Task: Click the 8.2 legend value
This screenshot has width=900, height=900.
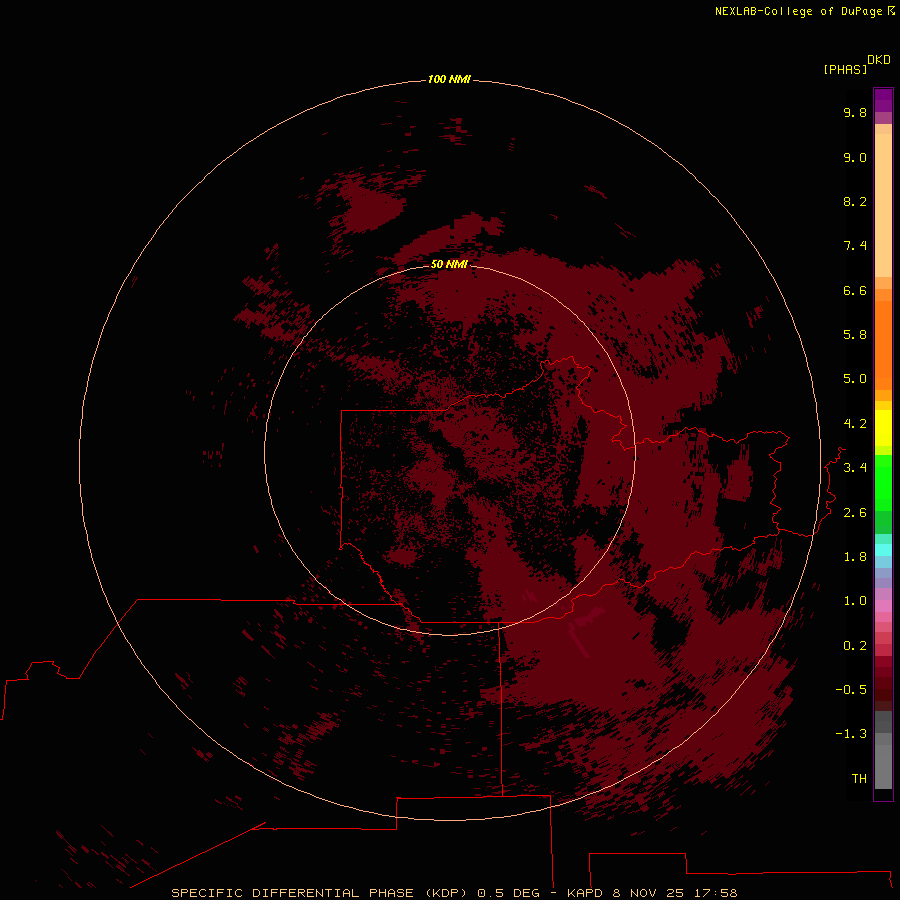Action: pos(855,201)
